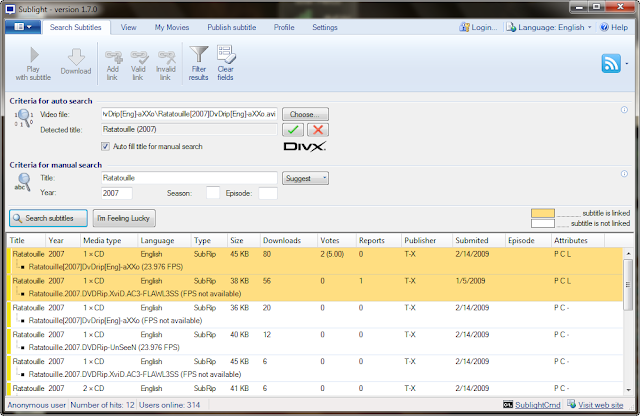
Task: Click the Login key icon
Action: 464,27
